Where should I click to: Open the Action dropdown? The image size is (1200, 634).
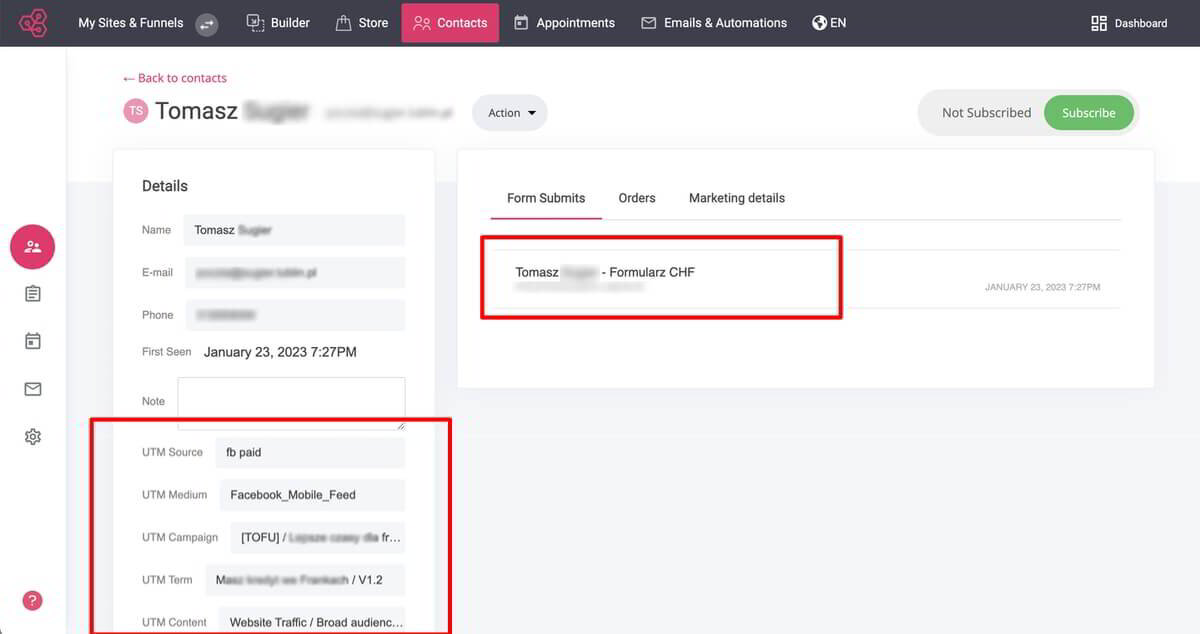pos(509,113)
